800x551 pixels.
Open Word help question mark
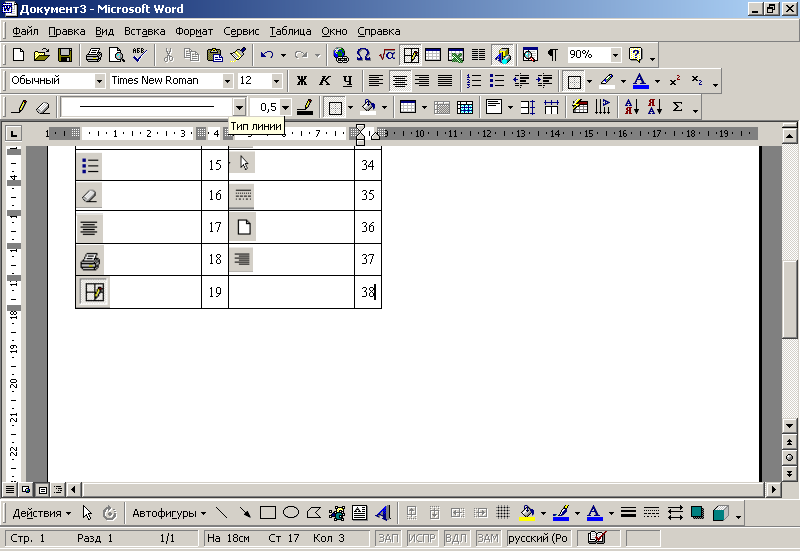click(x=636, y=55)
